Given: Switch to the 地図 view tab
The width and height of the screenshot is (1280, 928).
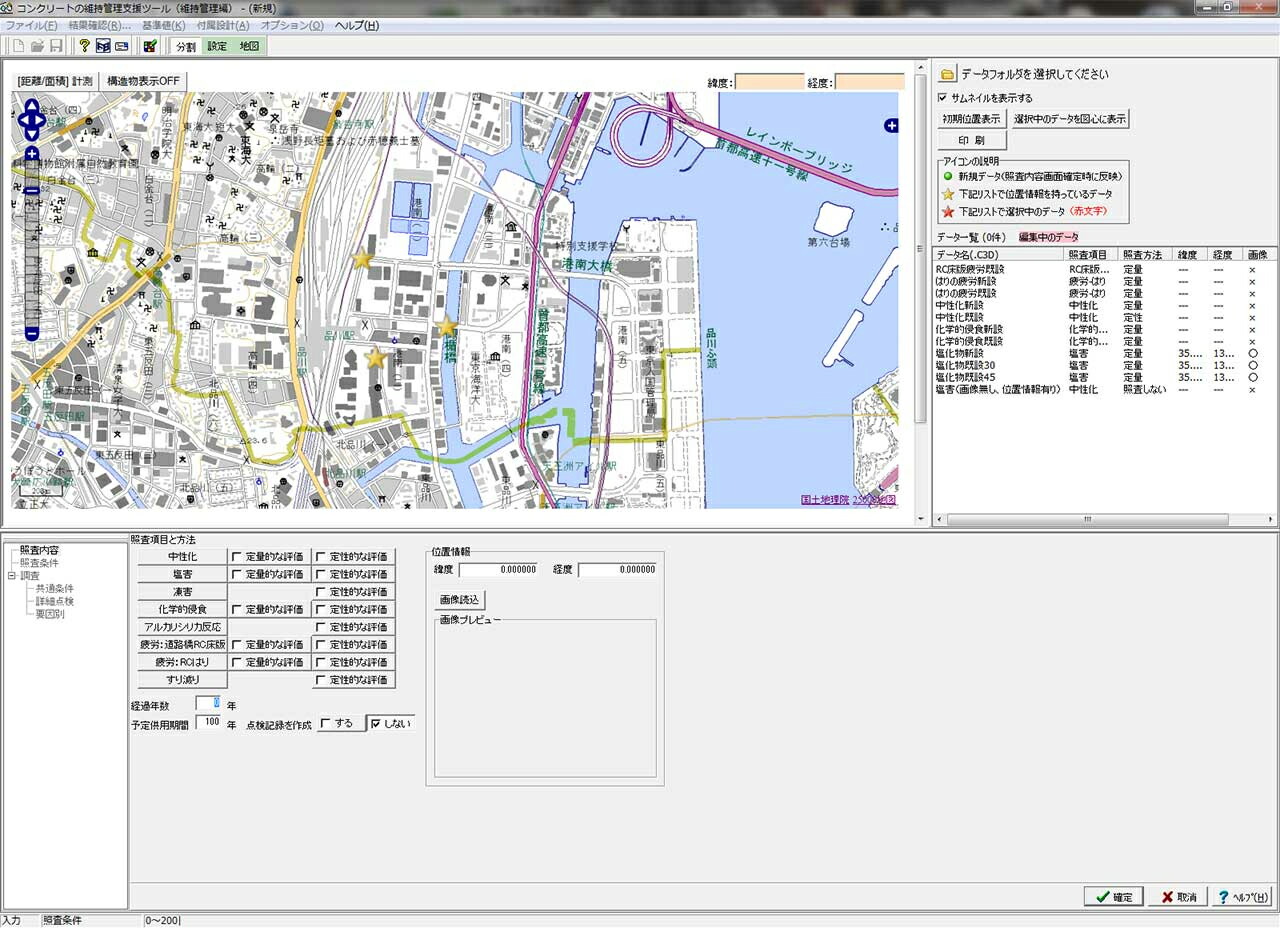Looking at the screenshot, I should tap(249, 46).
